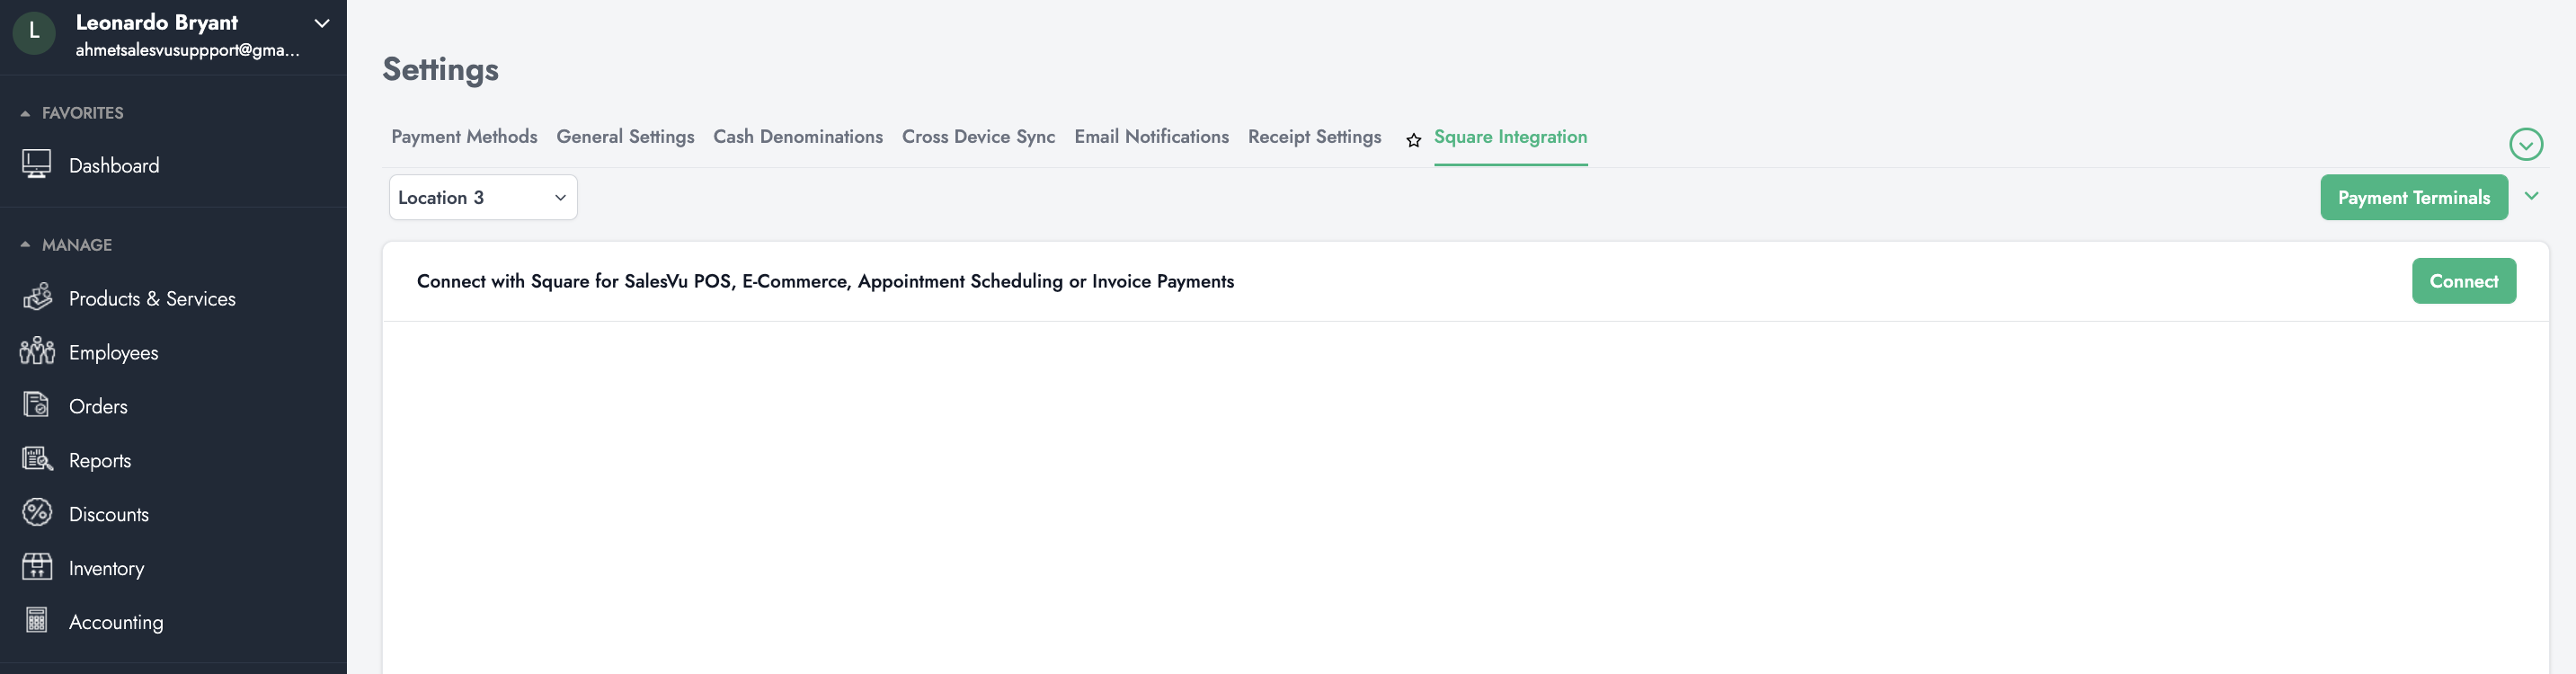2576x674 pixels.
Task: Open the Location 3 dropdown
Action: [x=483, y=198]
